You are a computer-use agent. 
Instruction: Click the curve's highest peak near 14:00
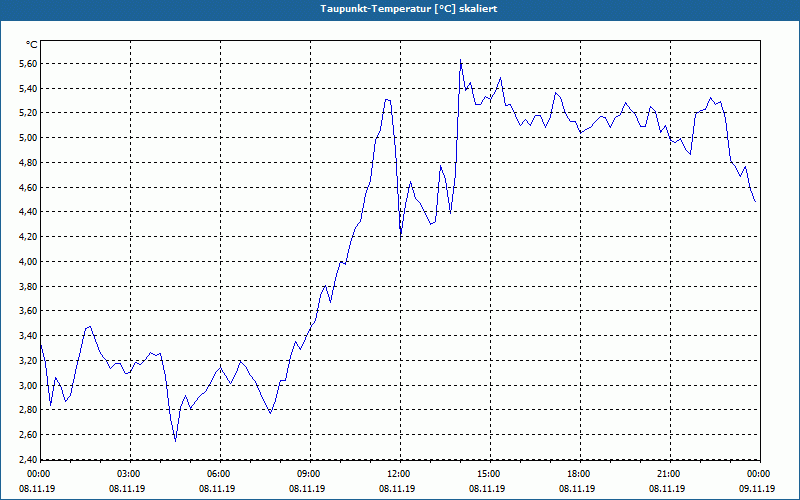click(x=460, y=60)
